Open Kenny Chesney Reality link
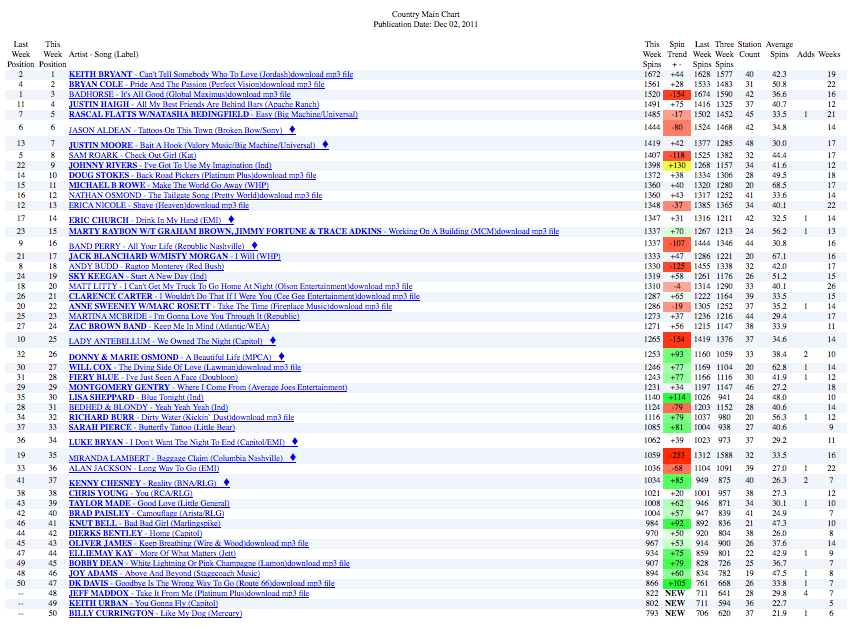This screenshot has width=851, height=629. coord(143,483)
